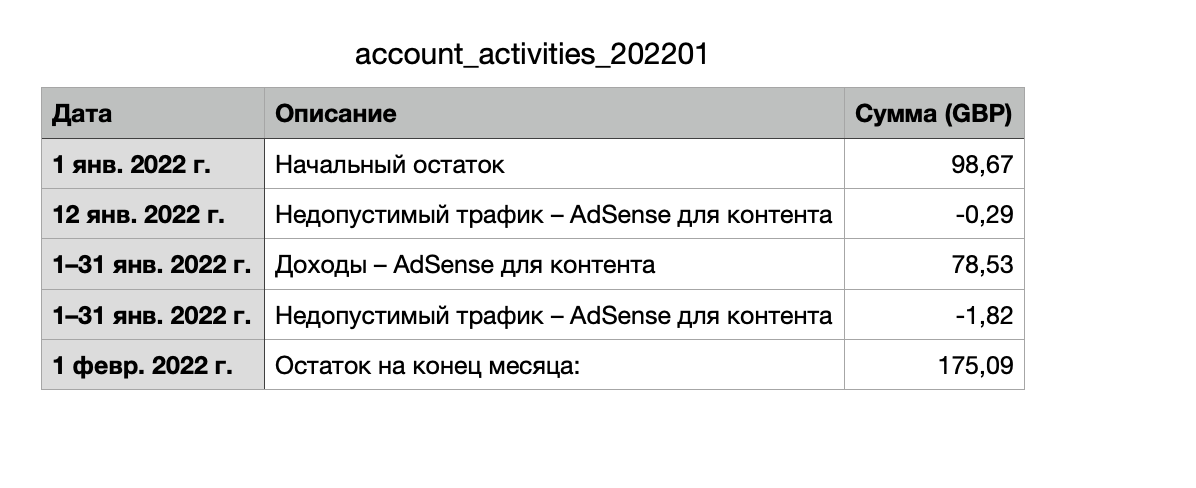Select the -0,29 amount cell
1196x488 pixels.
point(934,214)
